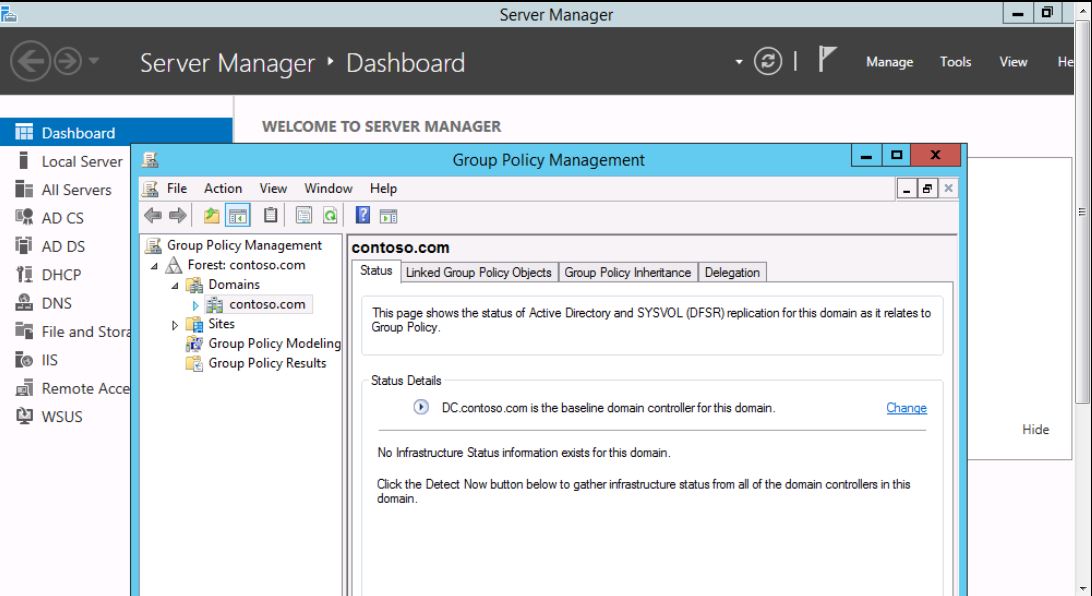Open Group Policy Management View menu

[x=273, y=189]
